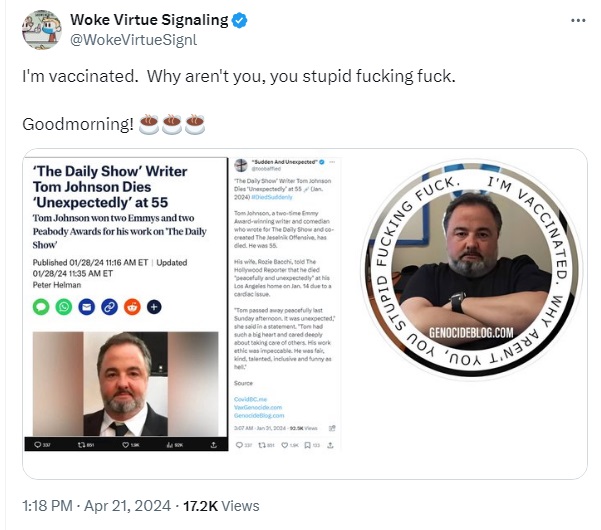Share article via email icon
Image resolution: width=601 pixels, height=530 pixels.
coord(86,306)
